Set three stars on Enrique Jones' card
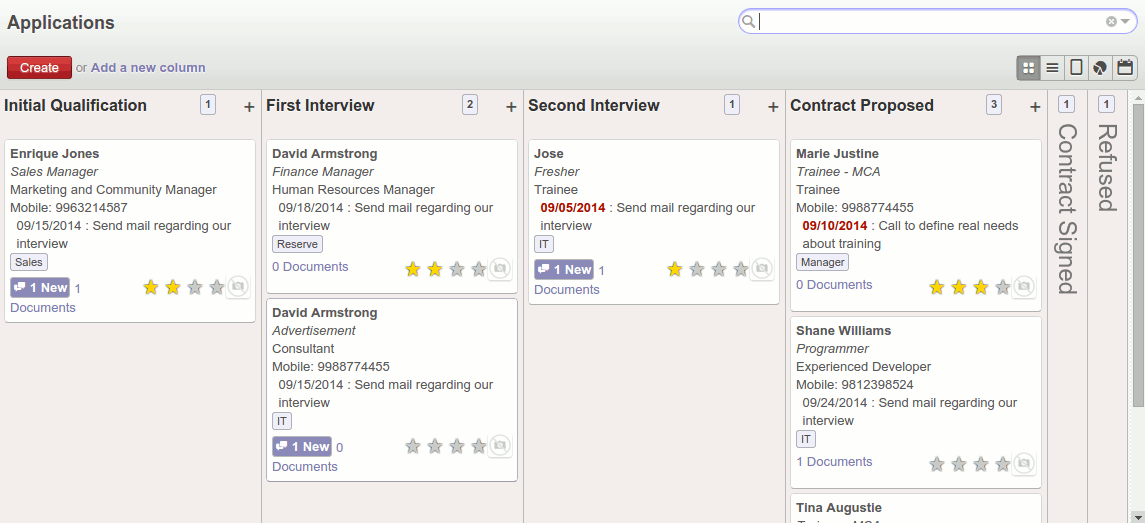 (x=195, y=287)
